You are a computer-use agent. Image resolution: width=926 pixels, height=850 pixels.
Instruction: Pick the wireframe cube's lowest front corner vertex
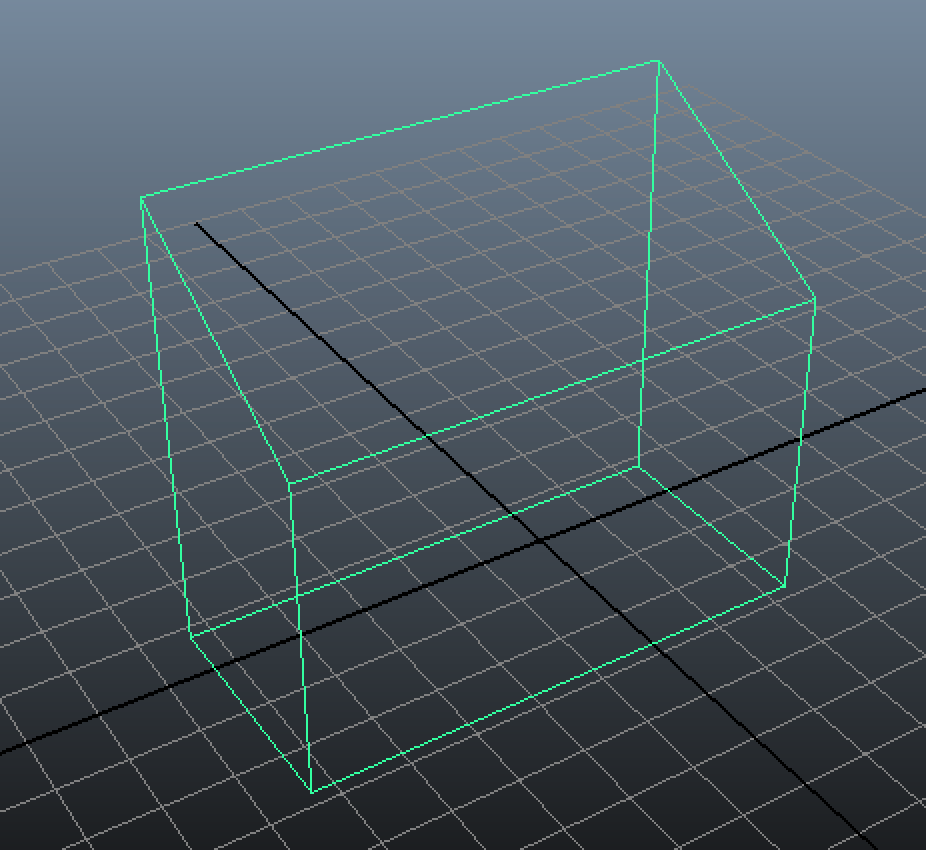point(312,792)
